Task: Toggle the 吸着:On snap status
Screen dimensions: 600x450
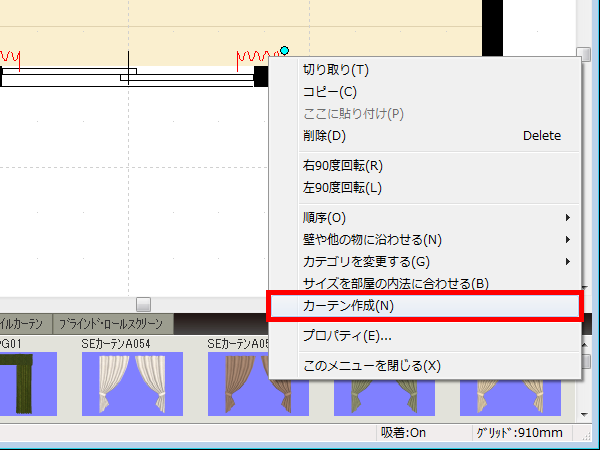Action: pyautogui.click(x=404, y=433)
